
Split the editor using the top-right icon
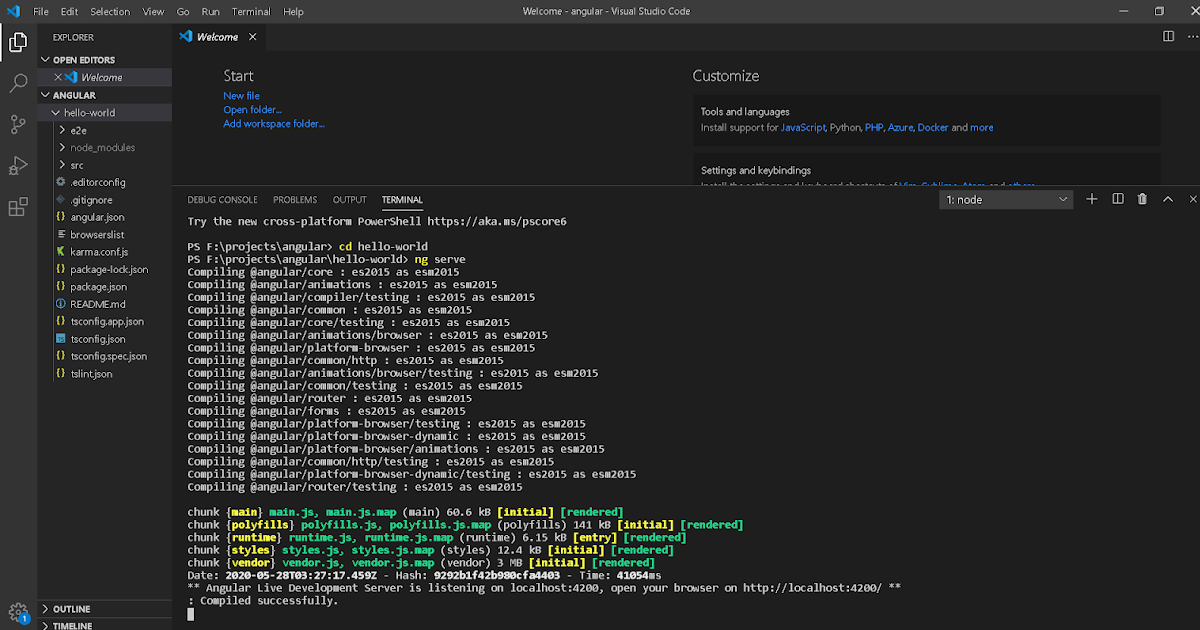click(1169, 36)
